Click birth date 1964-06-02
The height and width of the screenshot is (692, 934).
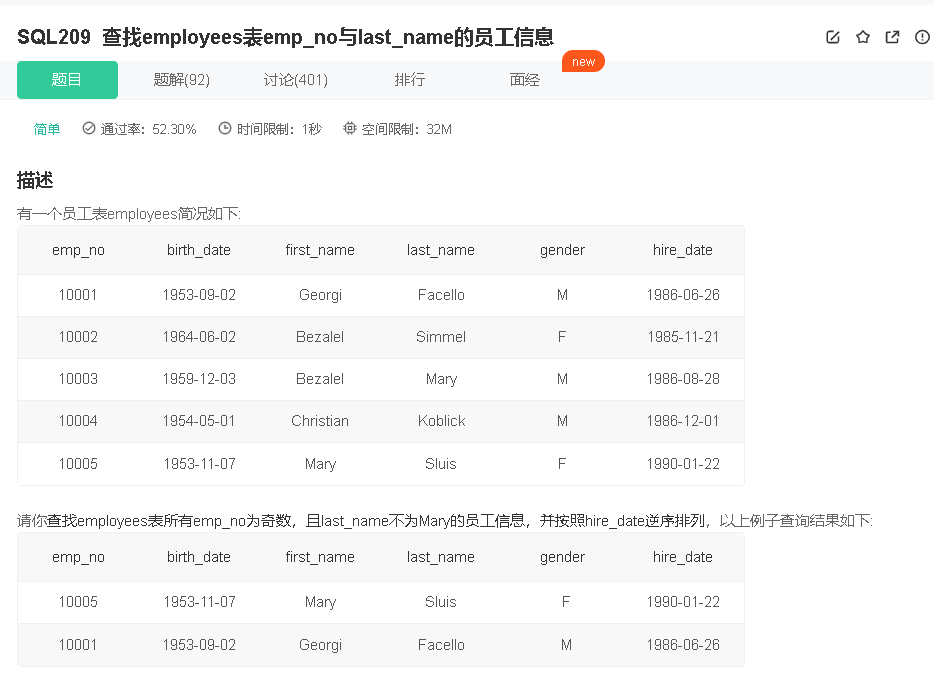199,337
